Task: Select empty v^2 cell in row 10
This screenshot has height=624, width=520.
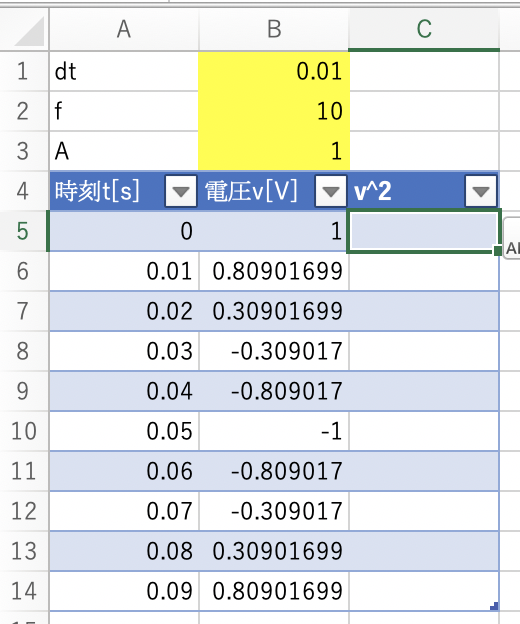Action: click(424, 431)
